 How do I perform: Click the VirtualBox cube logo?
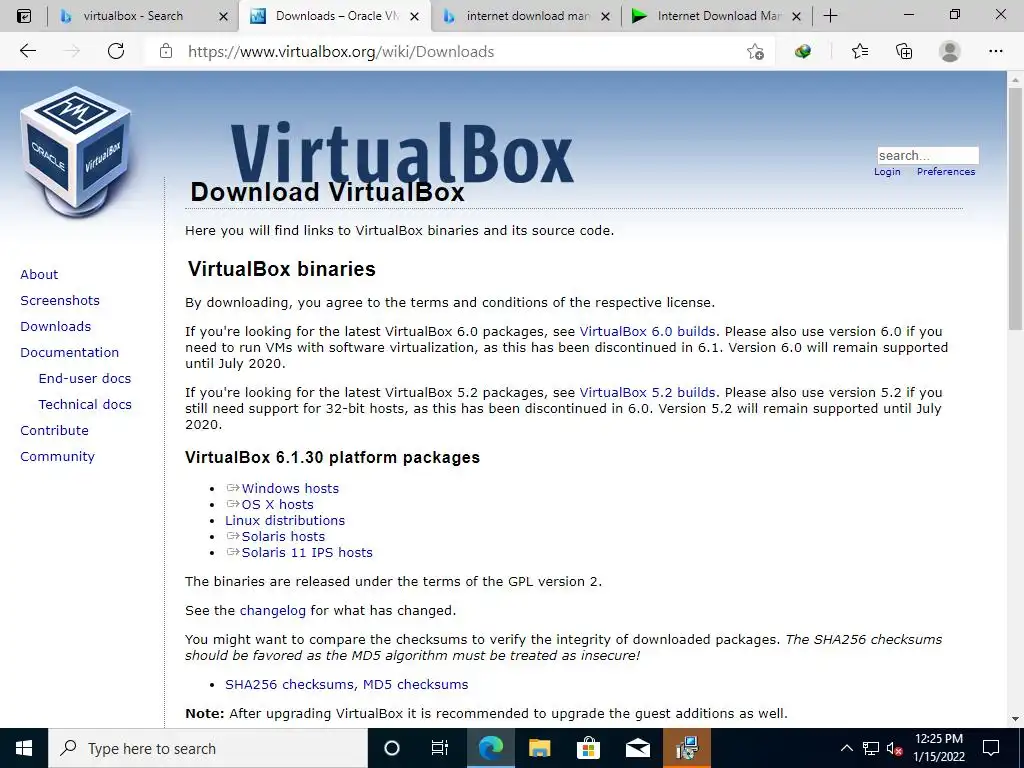(76, 152)
